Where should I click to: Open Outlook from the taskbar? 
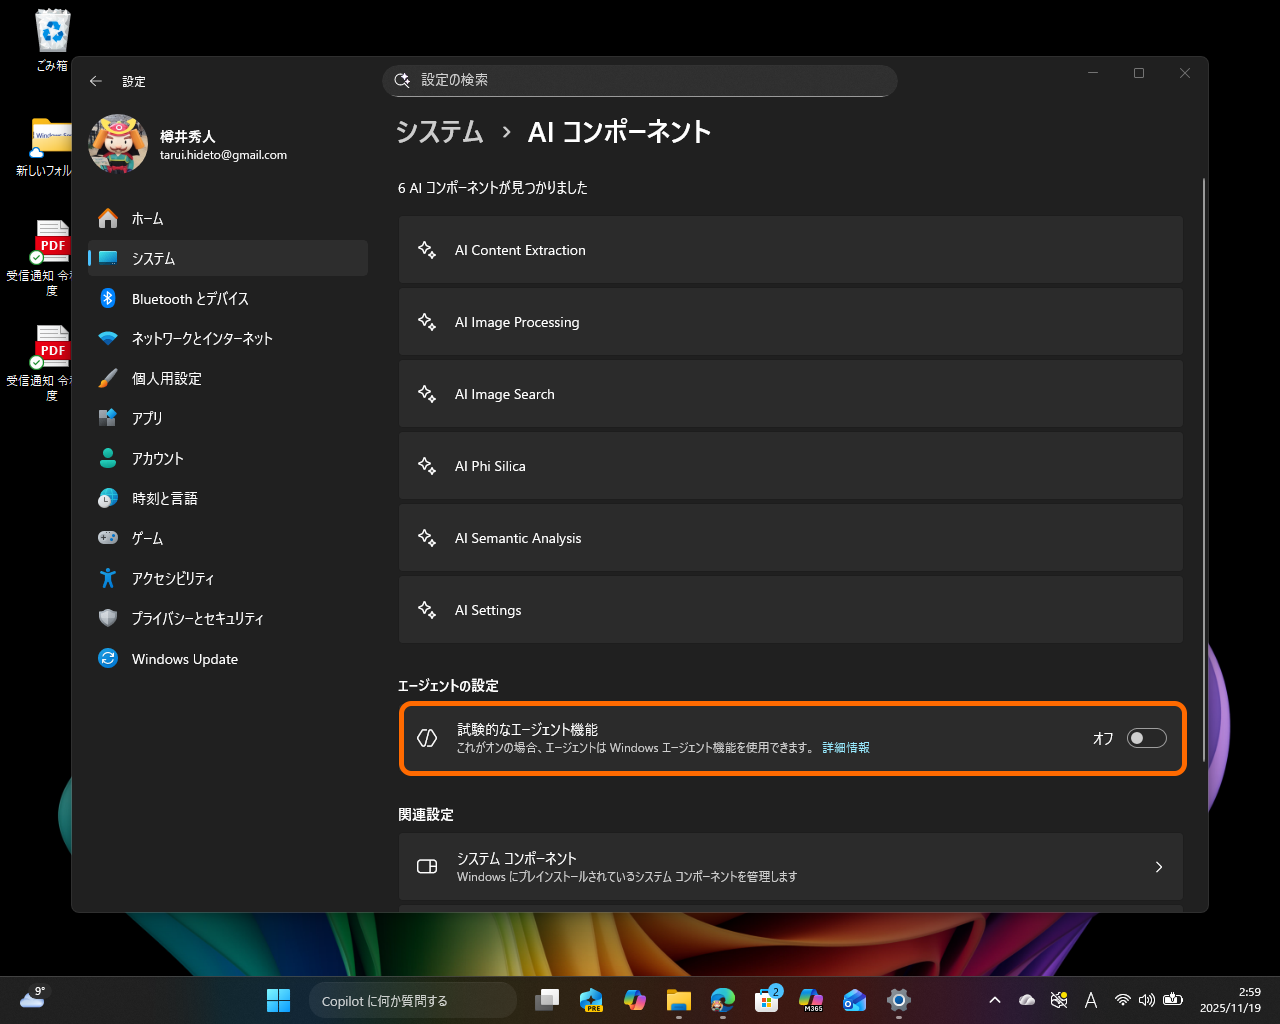tap(855, 1000)
